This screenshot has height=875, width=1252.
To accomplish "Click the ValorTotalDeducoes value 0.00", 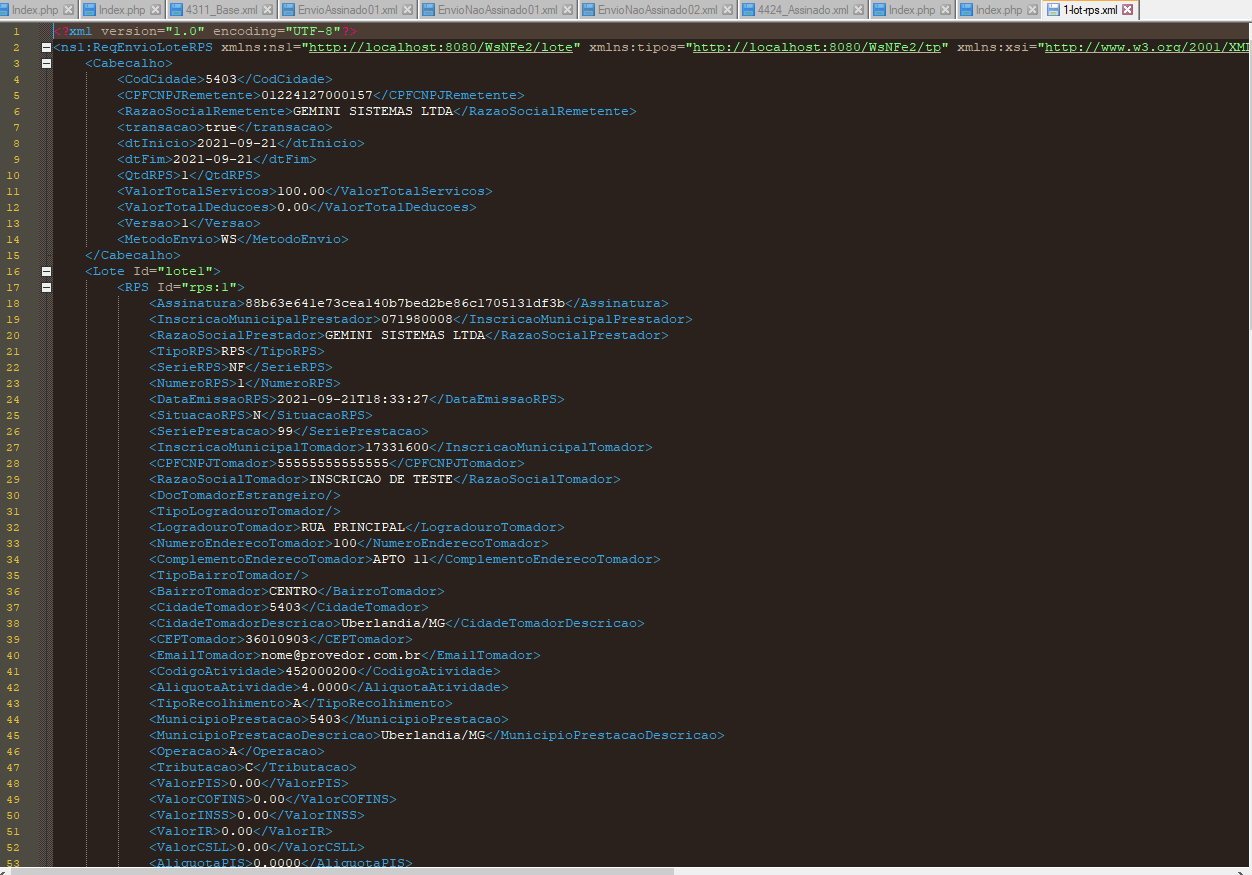I will point(293,207).
